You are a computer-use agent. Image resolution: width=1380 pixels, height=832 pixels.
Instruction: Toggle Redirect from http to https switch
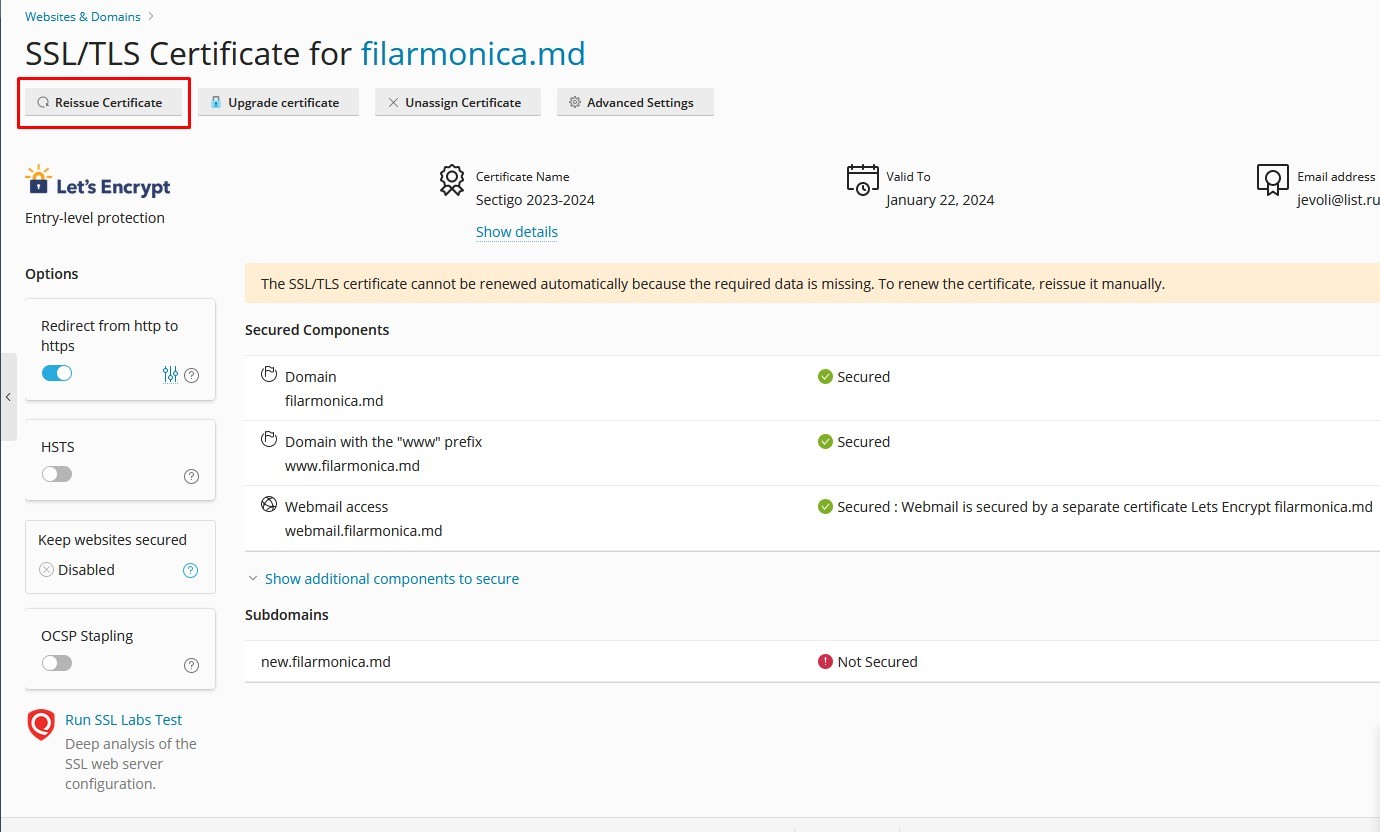tap(57, 373)
